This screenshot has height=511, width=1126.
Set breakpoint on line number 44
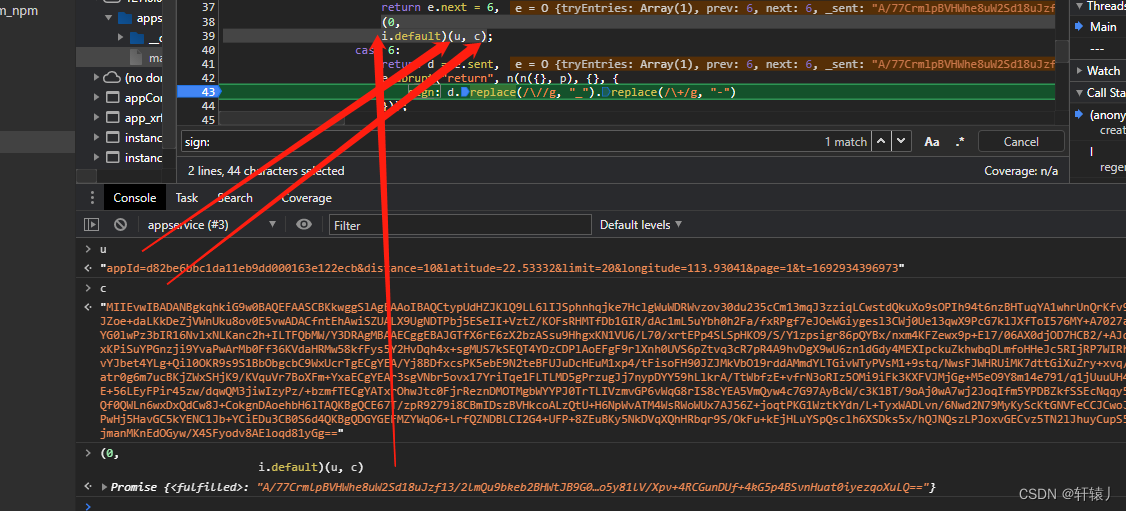(208, 106)
